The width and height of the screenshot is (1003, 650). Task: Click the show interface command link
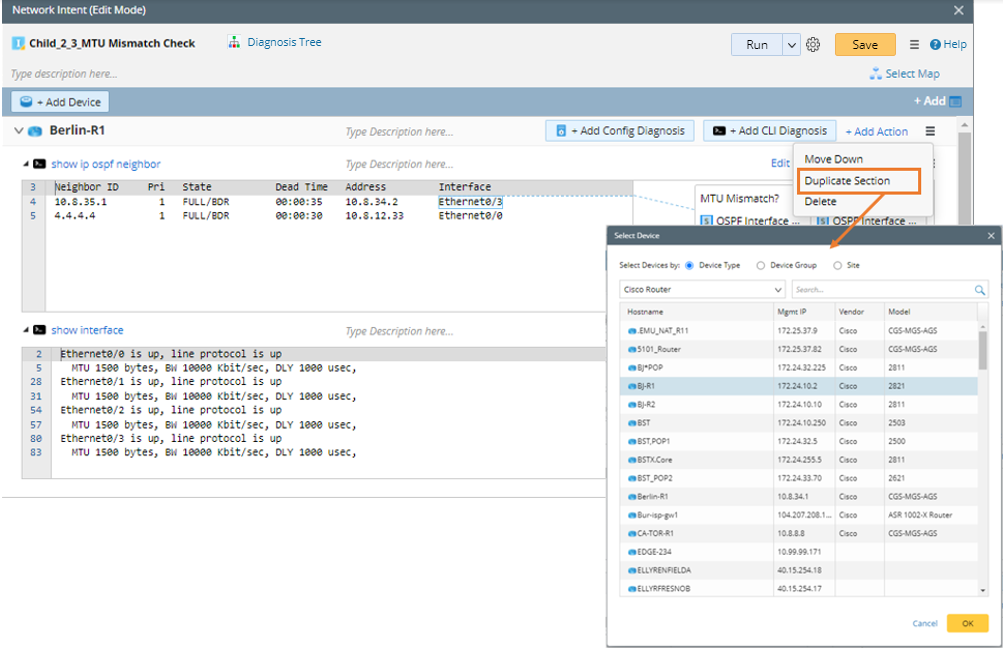(x=87, y=330)
